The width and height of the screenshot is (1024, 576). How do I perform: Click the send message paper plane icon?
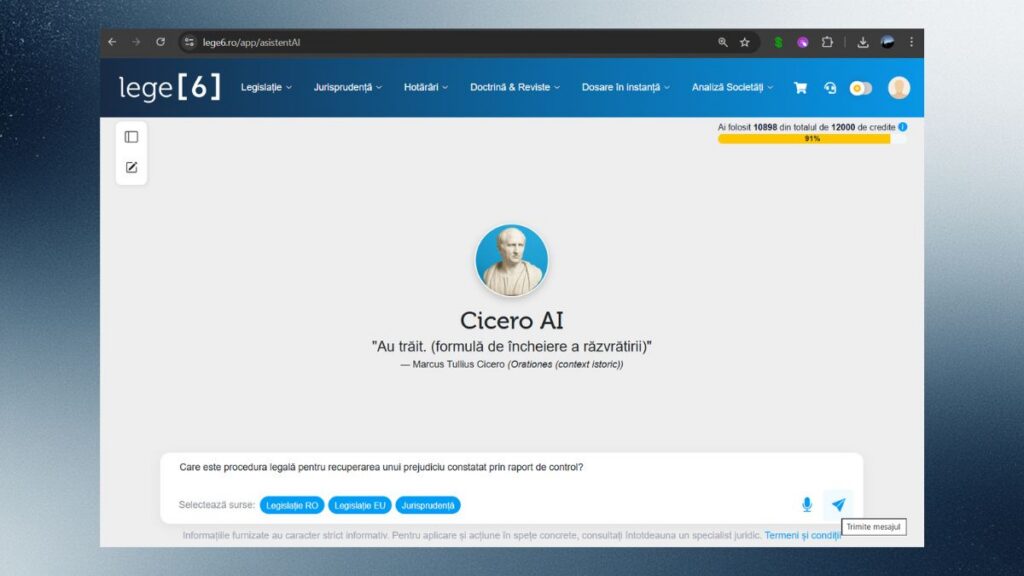pos(838,505)
